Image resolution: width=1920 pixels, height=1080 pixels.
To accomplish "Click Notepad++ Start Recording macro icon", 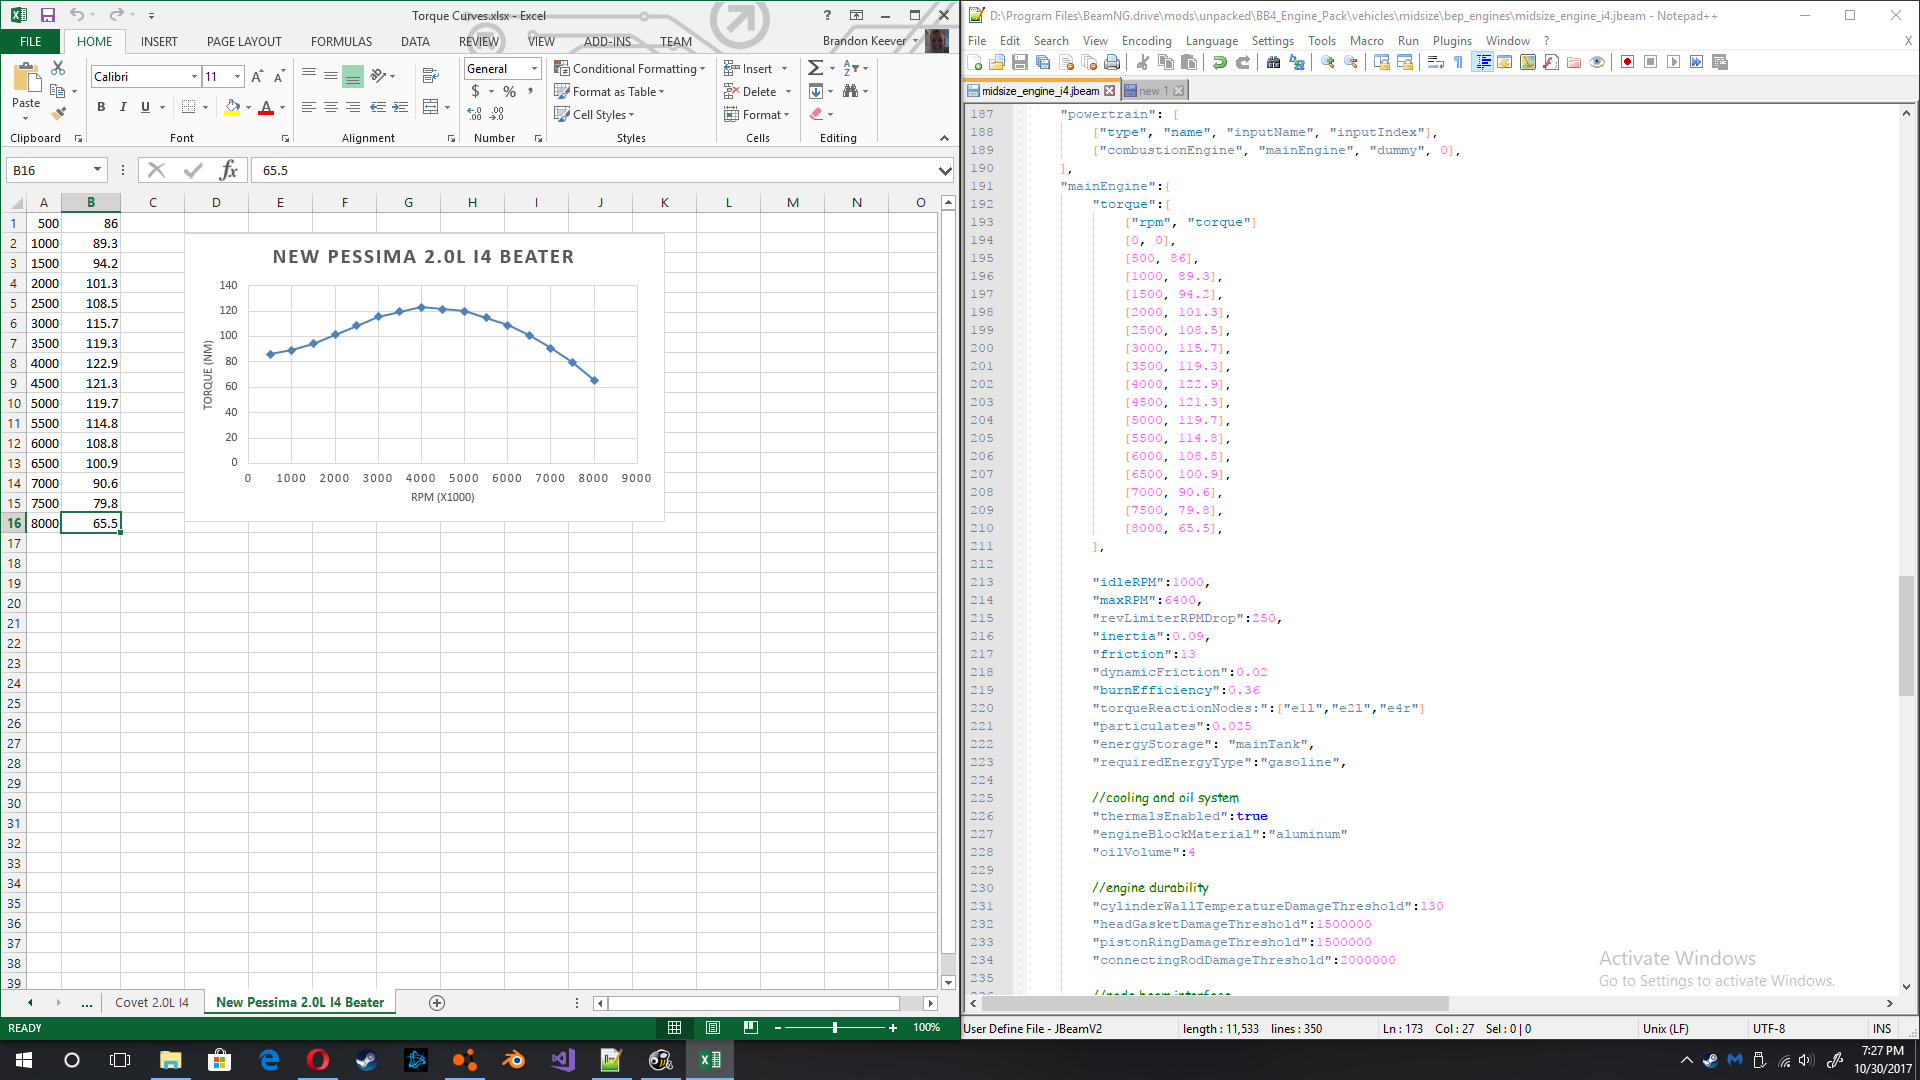I will [1628, 62].
